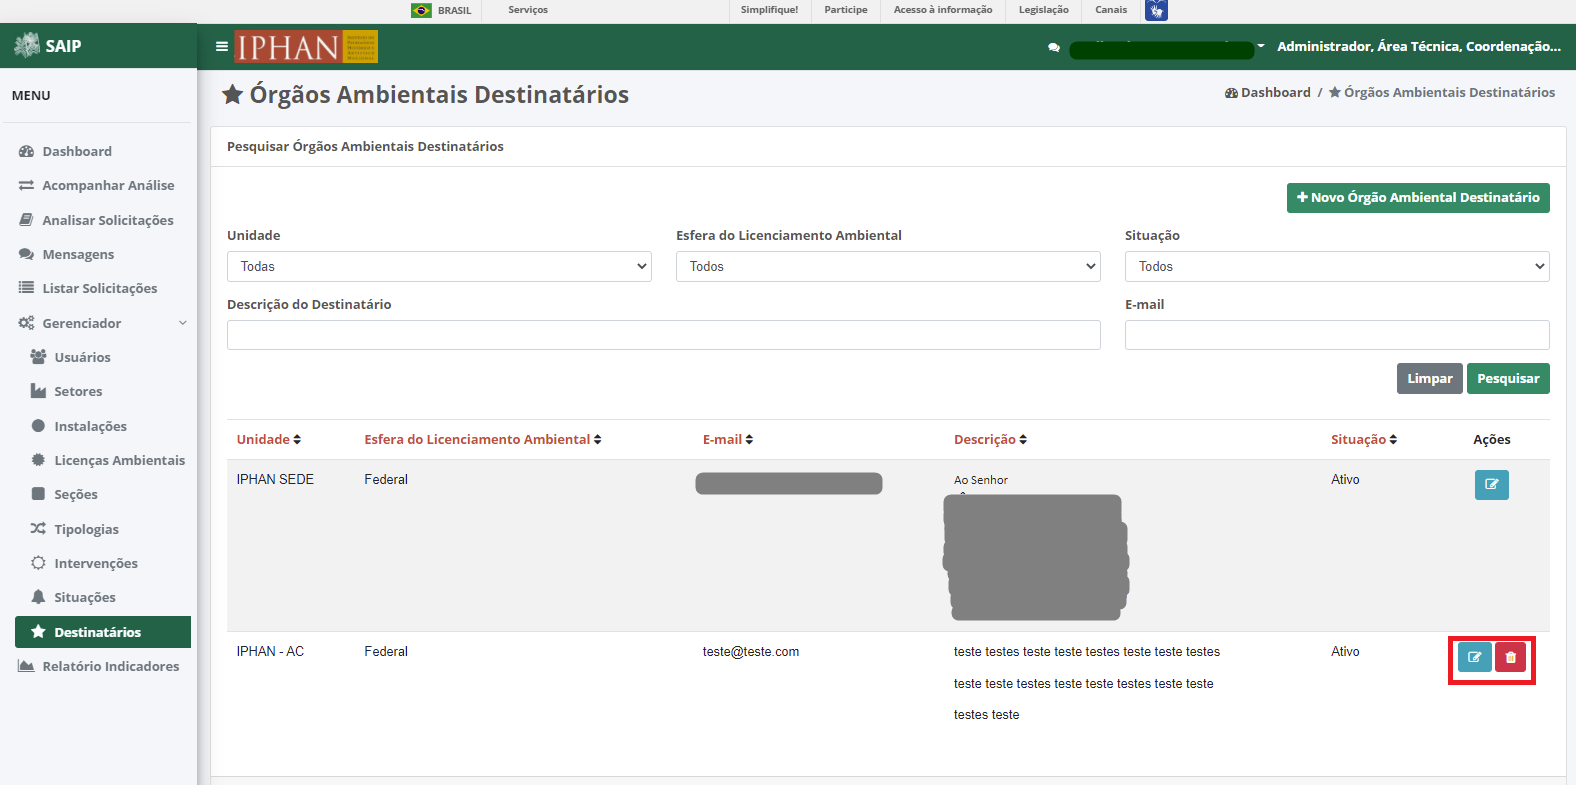Sort table by Situação column
The height and width of the screenshot is (791, 1576).
[1364, 440]
